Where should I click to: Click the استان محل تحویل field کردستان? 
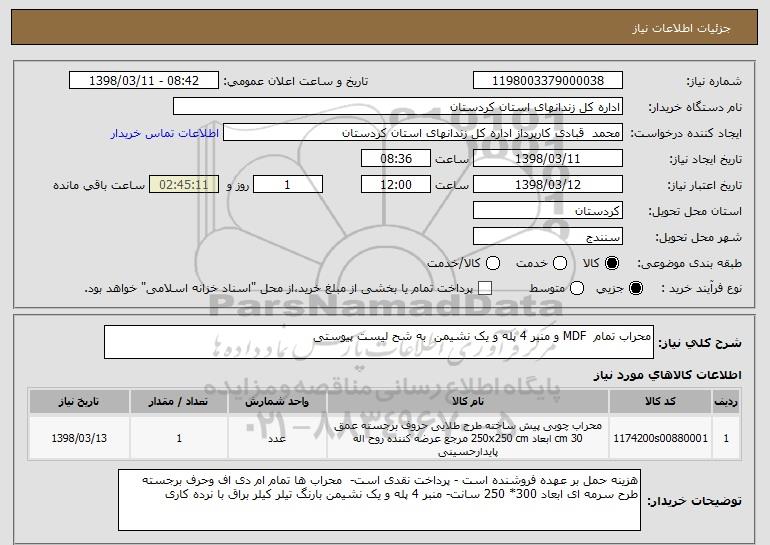pos(548,211)
